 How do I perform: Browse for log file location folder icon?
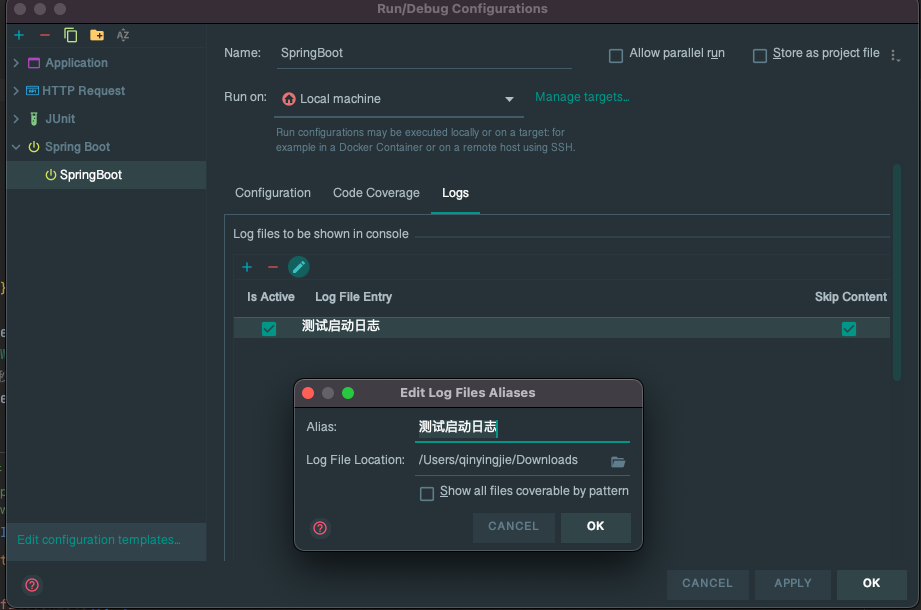618,461
